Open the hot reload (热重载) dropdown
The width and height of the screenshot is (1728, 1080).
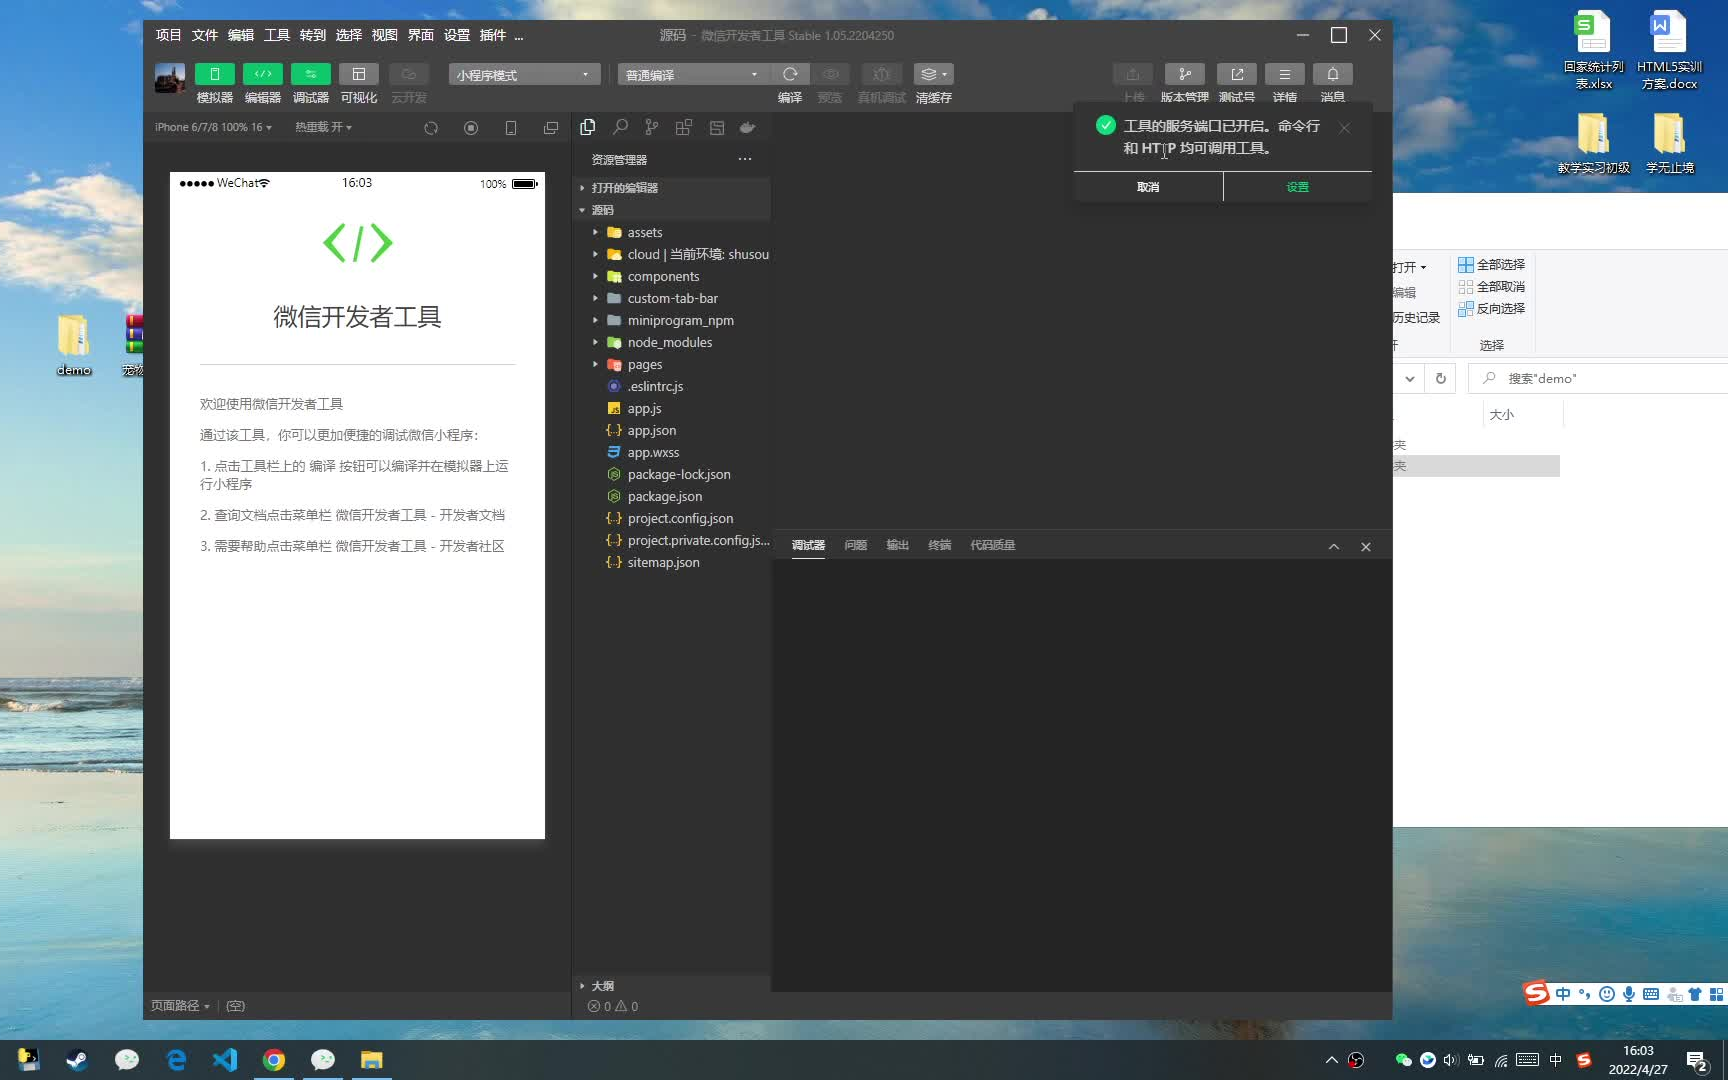click(x=323, y=127)
